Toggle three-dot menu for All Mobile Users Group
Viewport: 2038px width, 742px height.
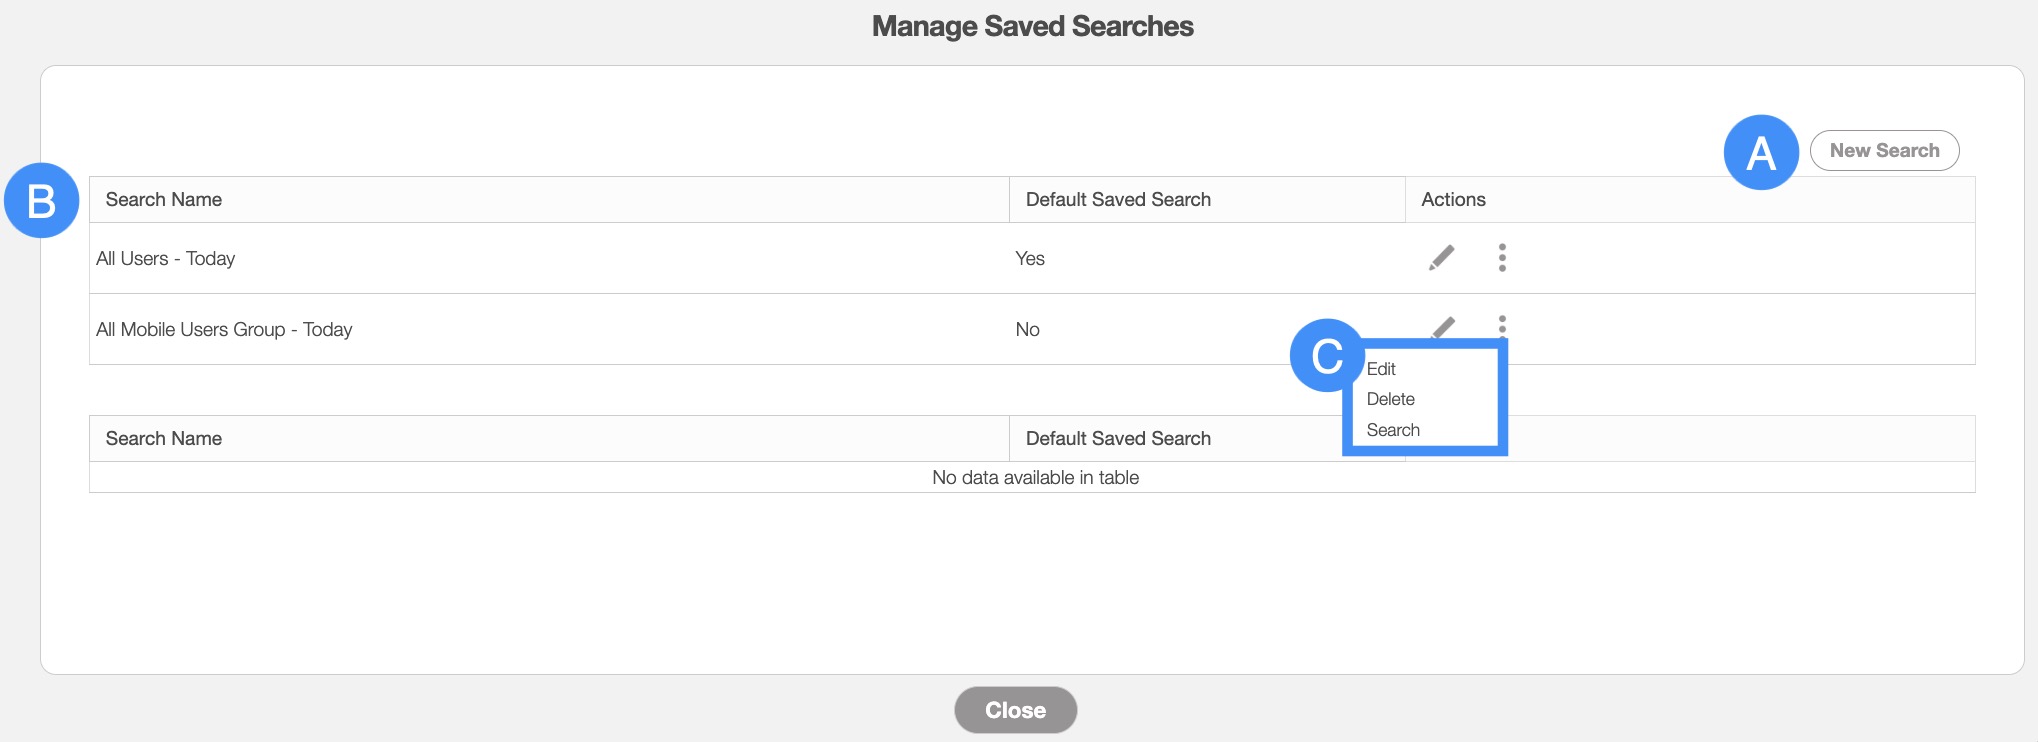pos(1502,324)
